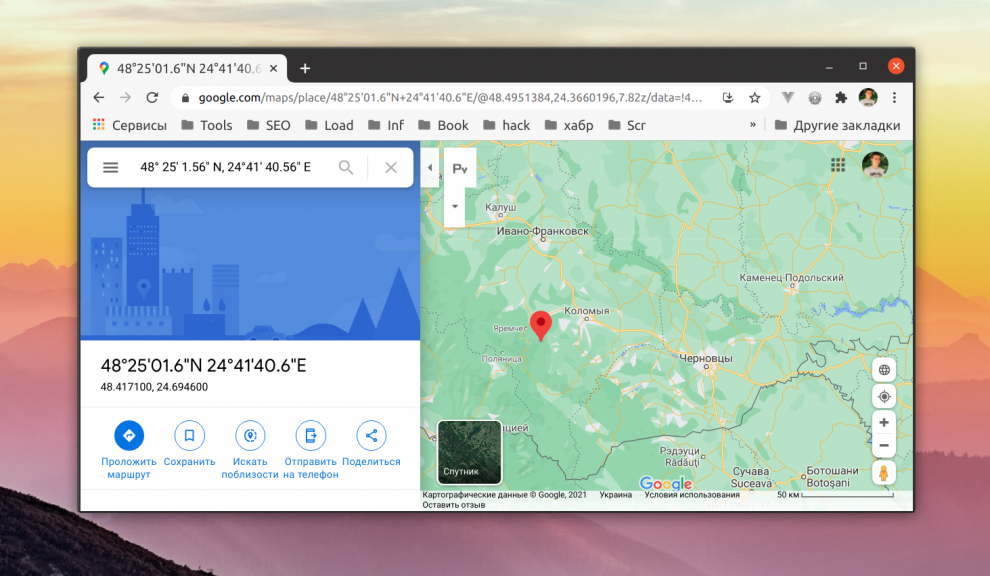This screenshot has width=990, height=576.
Task: Open the Google apps grid icon
Action: [838, 165]
